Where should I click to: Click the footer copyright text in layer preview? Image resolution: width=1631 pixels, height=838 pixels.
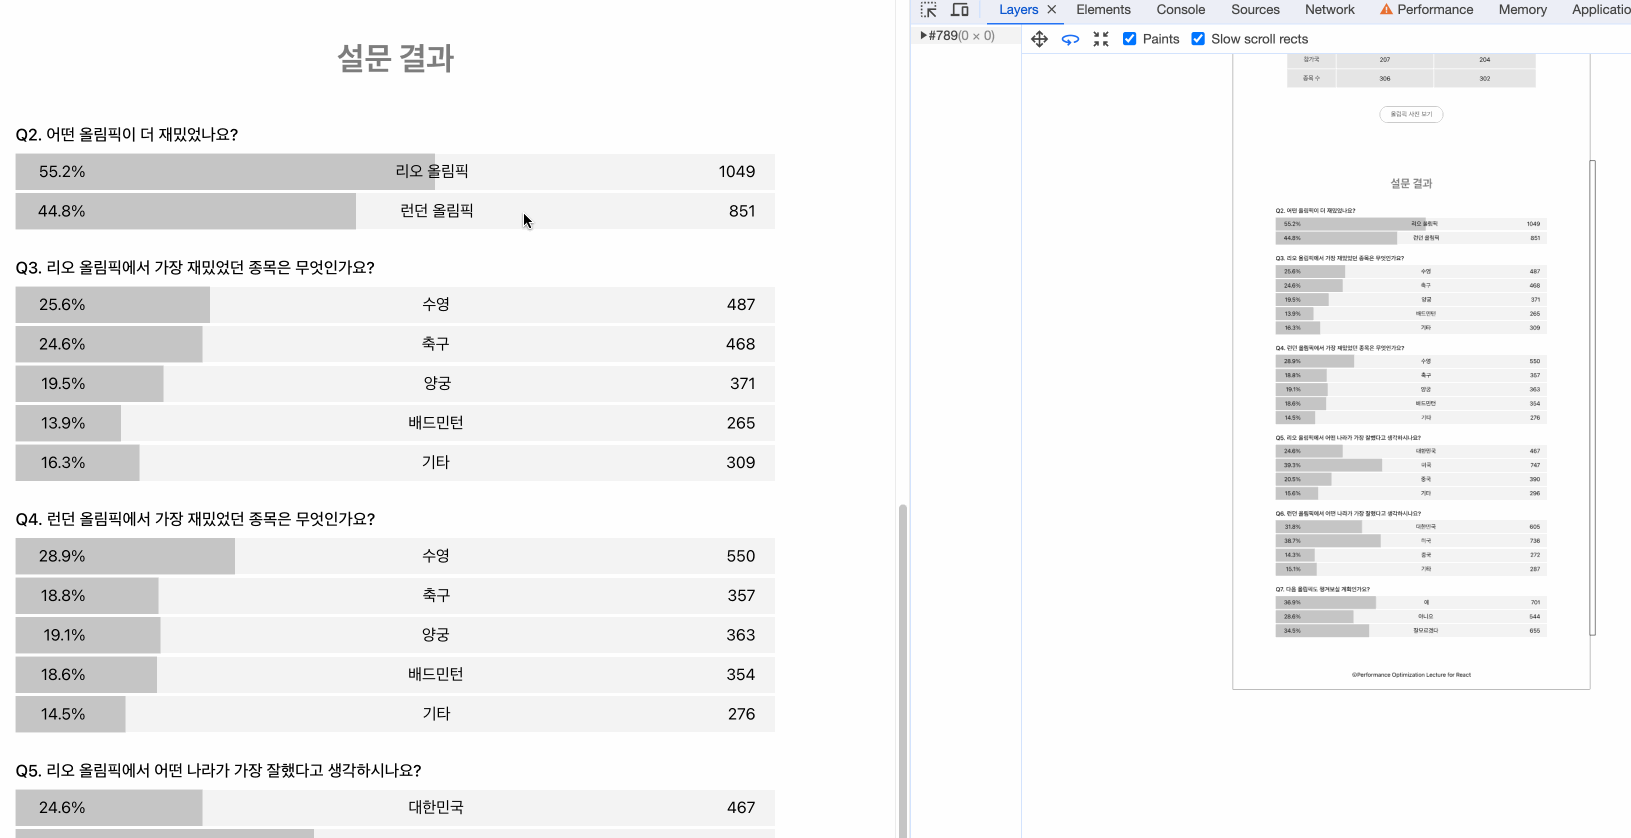(x=1411, y=675)
